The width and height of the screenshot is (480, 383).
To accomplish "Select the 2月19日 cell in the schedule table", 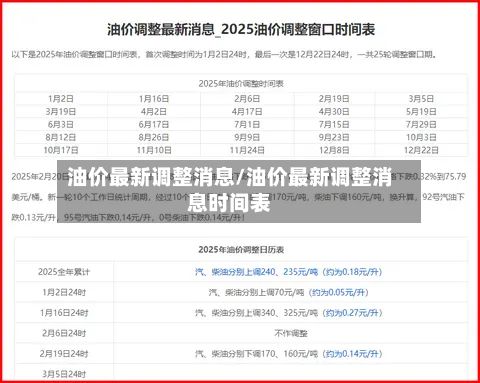I will click(x=334, y=99).
